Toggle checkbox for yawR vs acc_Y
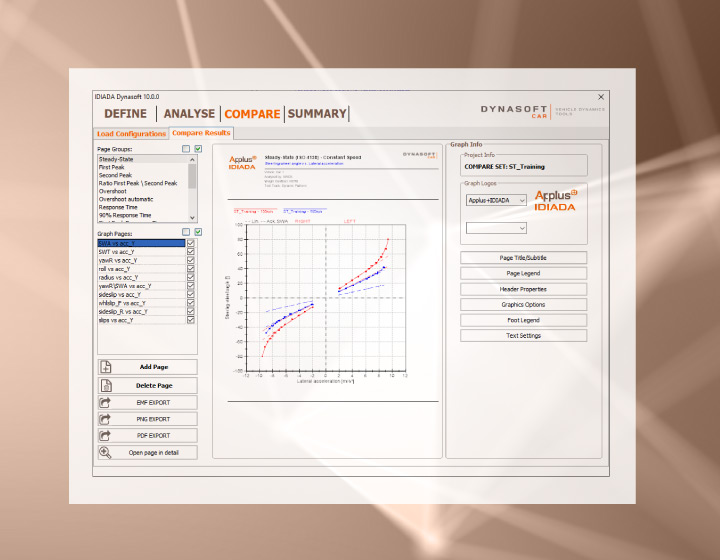Screen dimensions: 720x560 coord(191,260)
